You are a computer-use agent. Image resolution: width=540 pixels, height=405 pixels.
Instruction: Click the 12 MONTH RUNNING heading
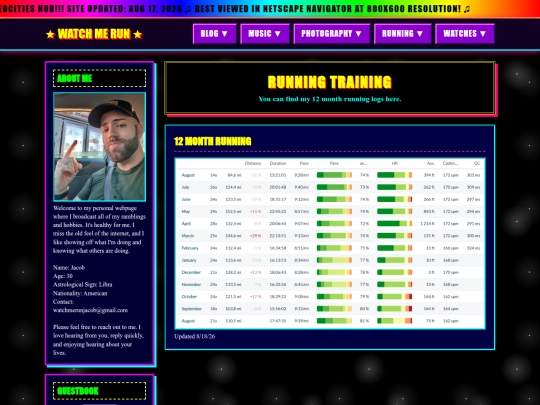pyautogui.click(x=212, y=141)
